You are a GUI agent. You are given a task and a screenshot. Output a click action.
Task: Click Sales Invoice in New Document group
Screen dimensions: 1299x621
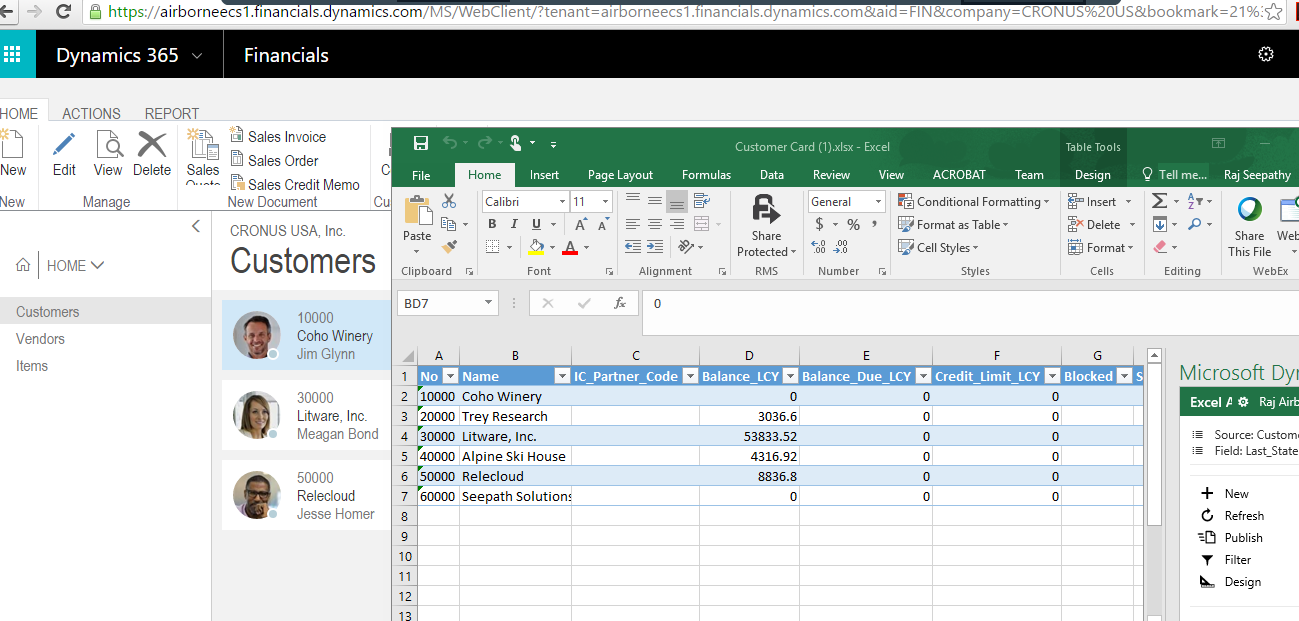pyautogui.click(x=278, y=136)
